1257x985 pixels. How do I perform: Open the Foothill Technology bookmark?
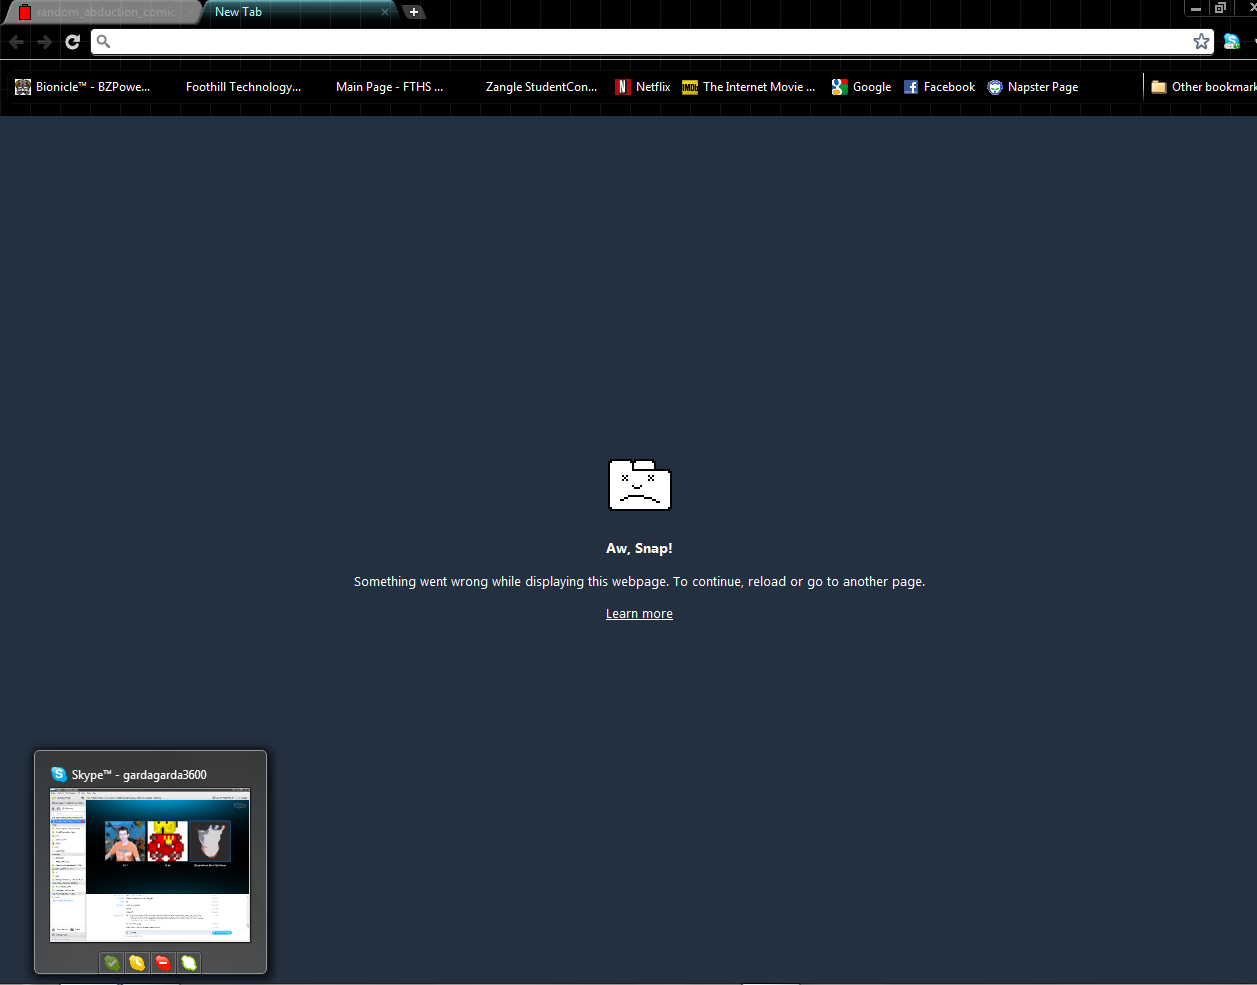pos(243,87)
